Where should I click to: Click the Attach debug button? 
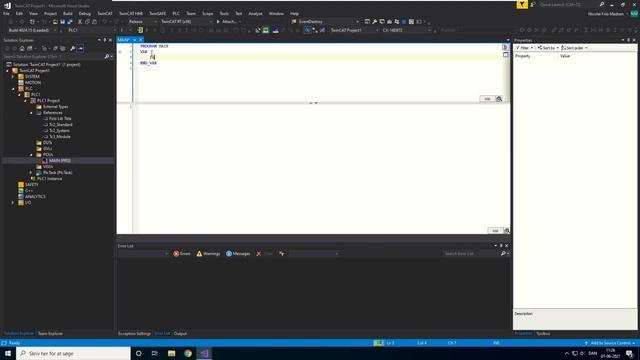(228, 22)
